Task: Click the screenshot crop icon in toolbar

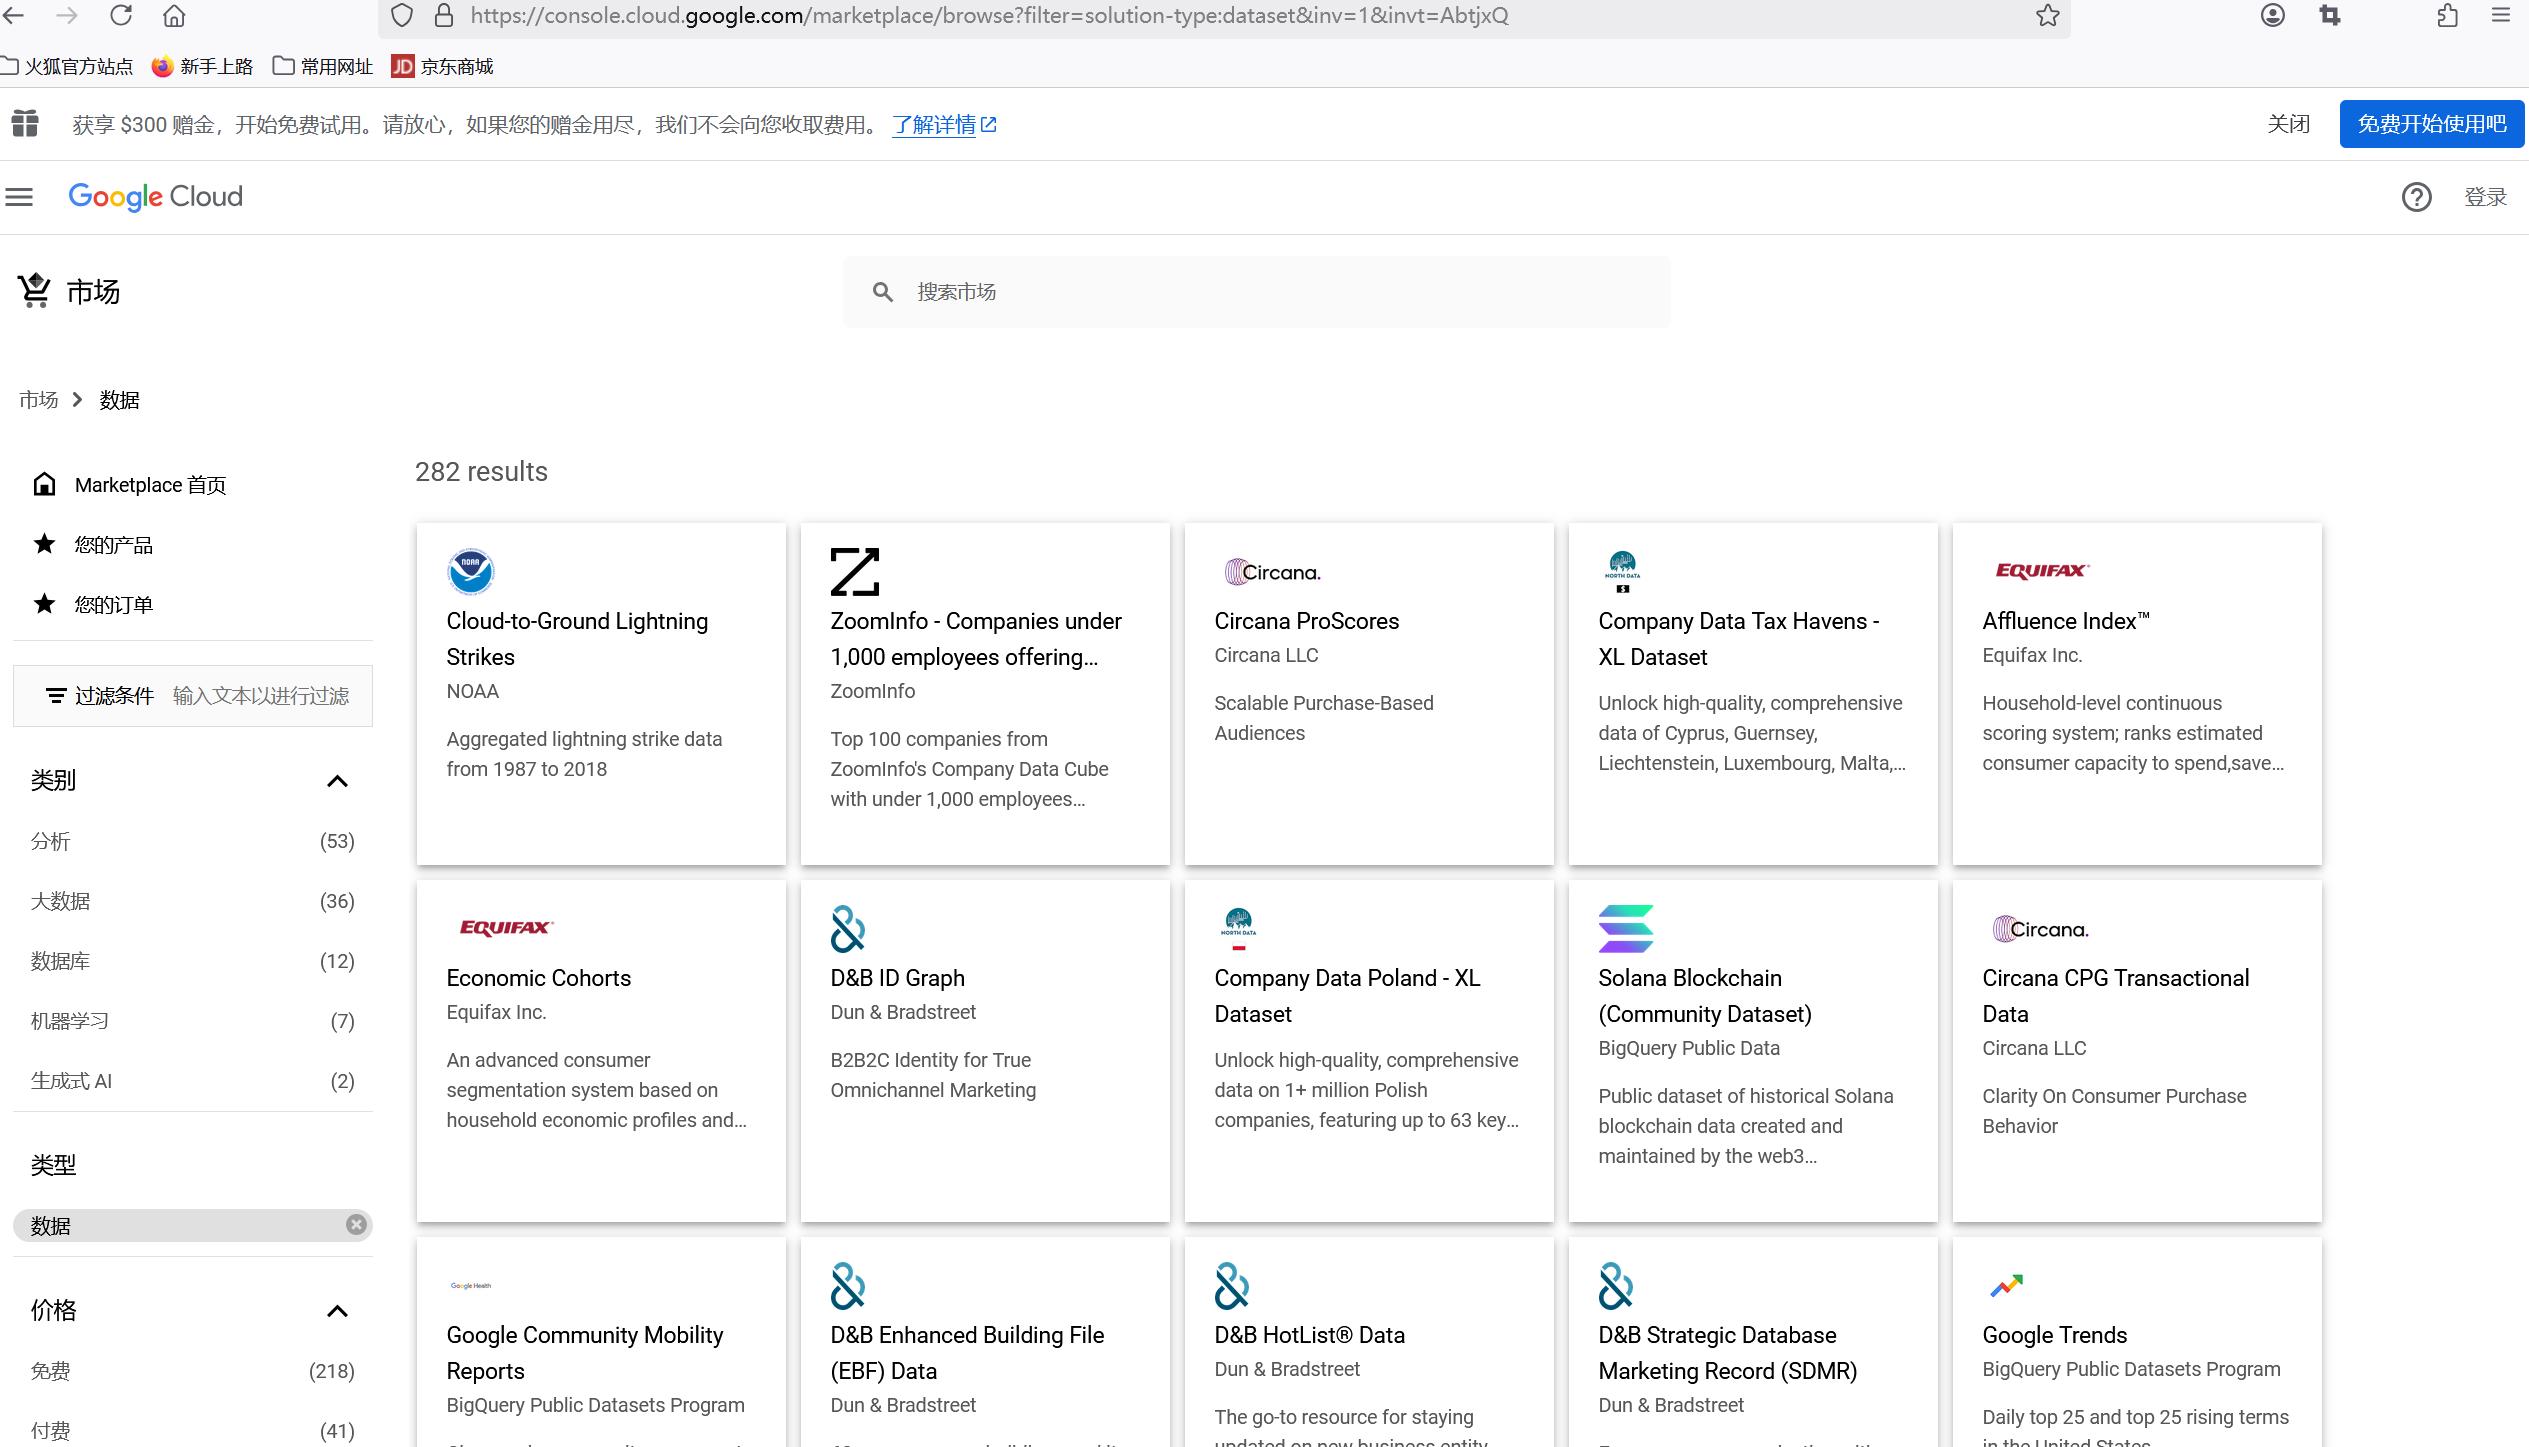Action: 2330,15
